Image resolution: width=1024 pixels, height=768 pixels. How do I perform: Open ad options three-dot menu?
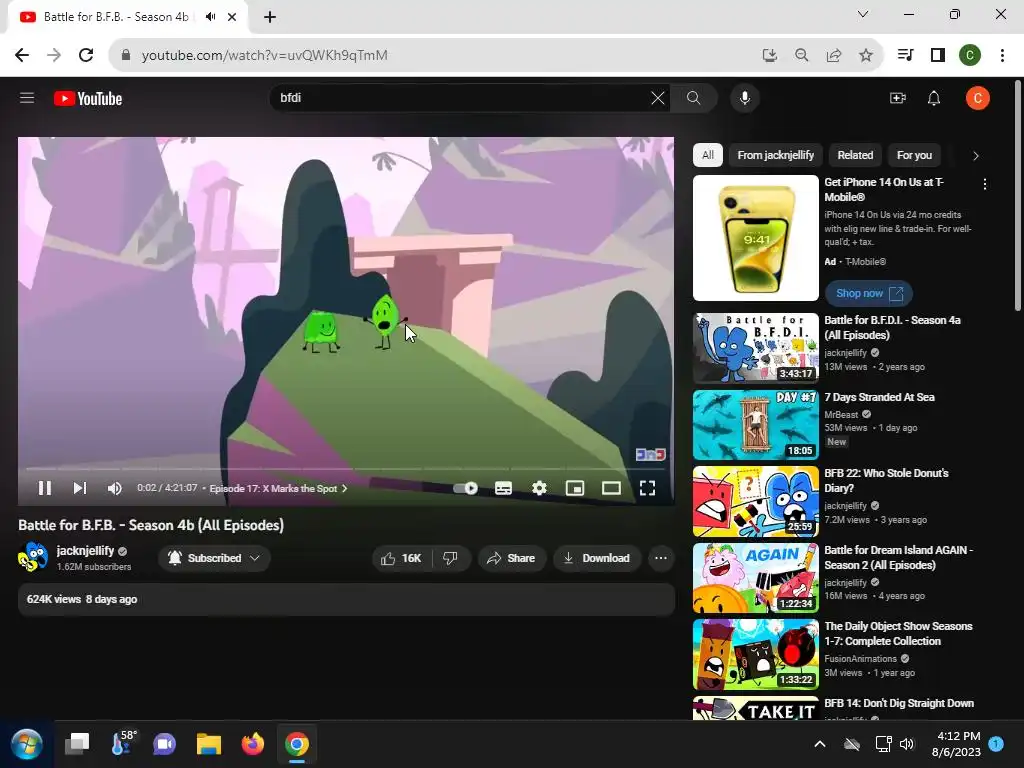point(985,184)
